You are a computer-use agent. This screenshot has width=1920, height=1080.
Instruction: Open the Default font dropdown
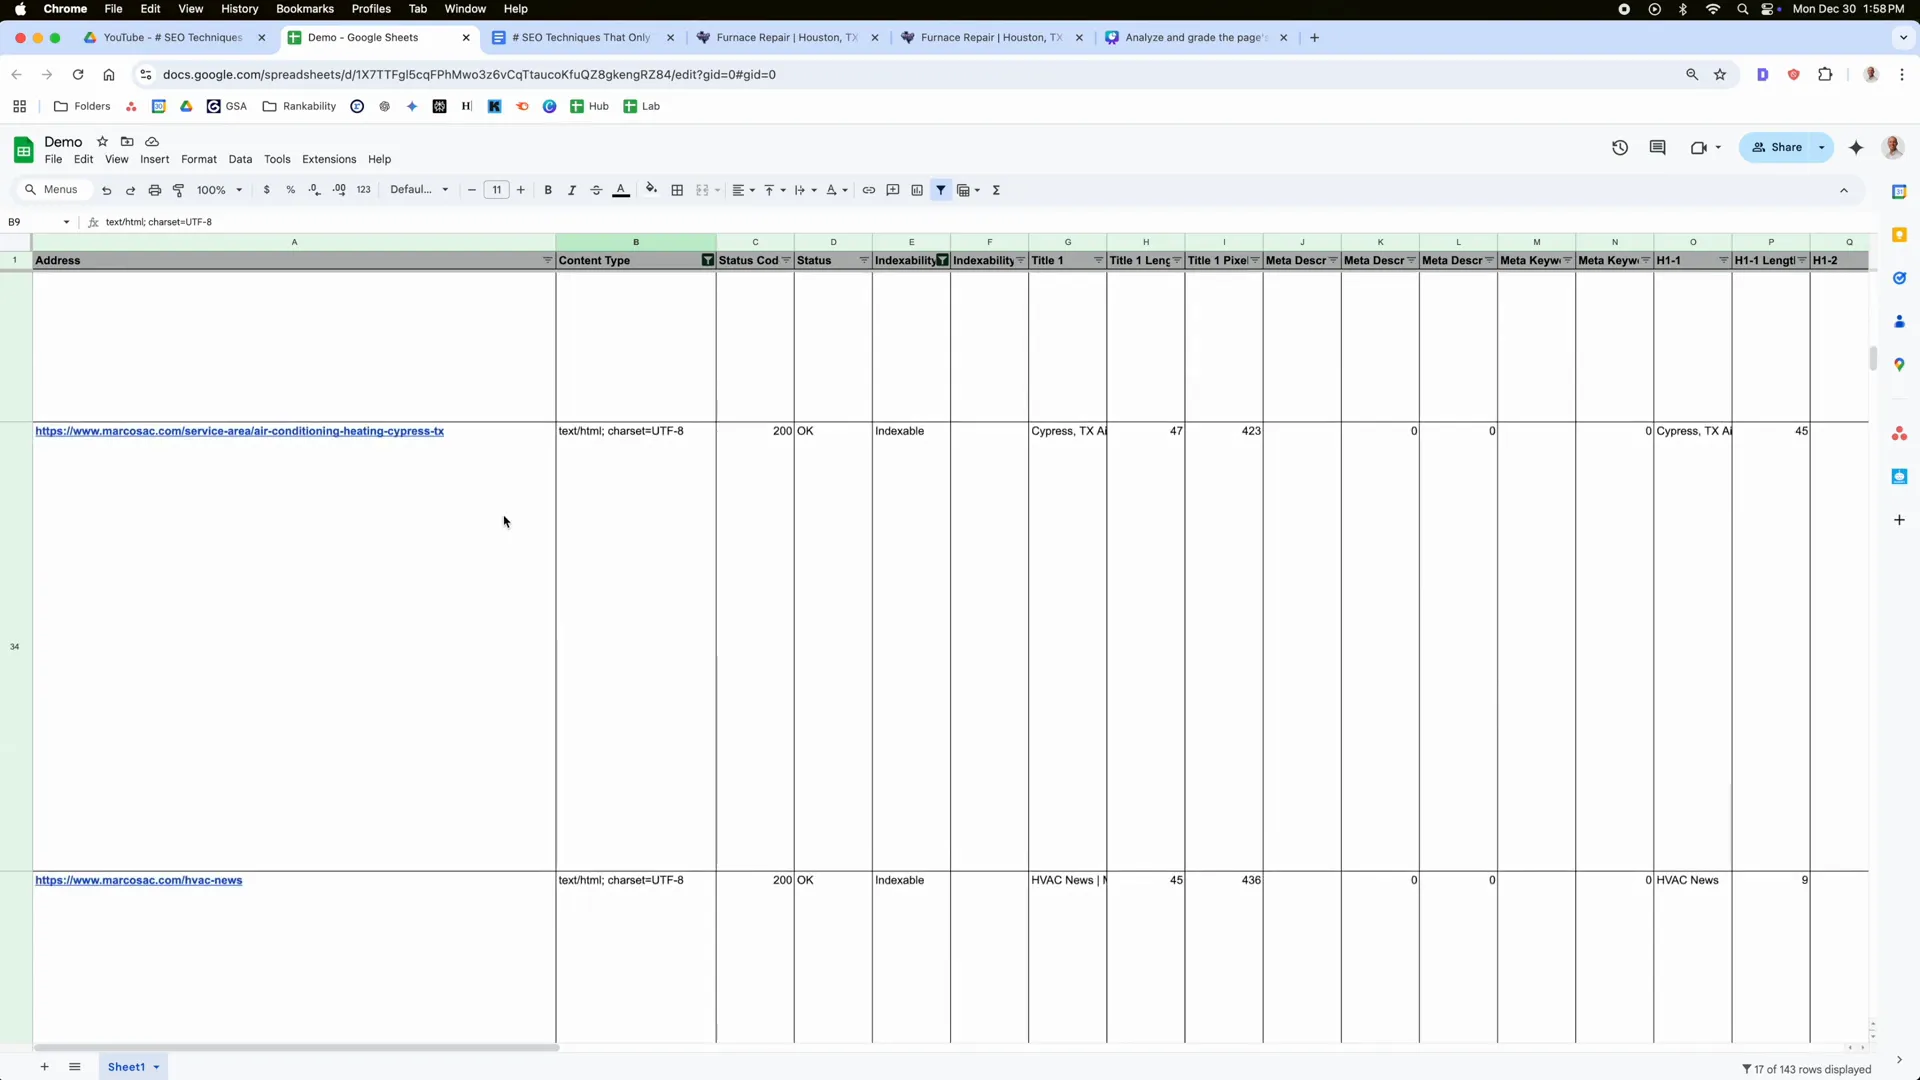[420, 190]
